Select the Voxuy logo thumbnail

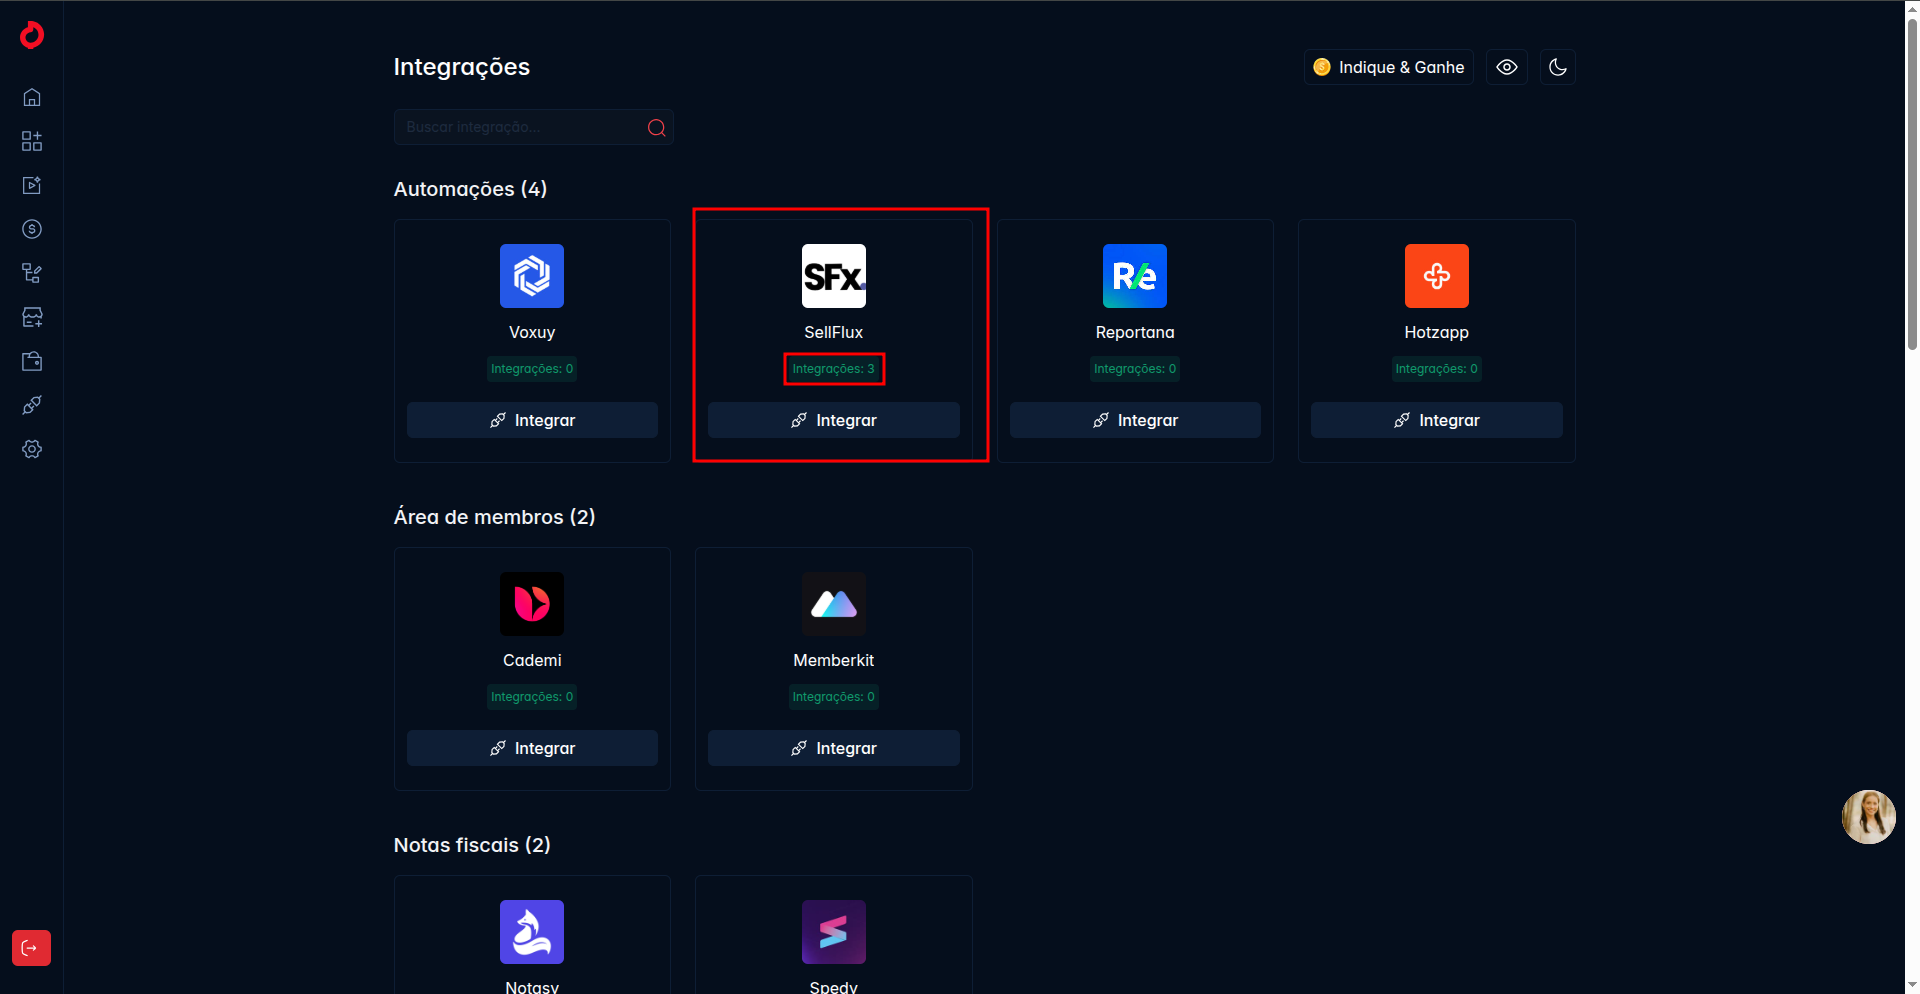pyautogui.click(x=532, y=276)
